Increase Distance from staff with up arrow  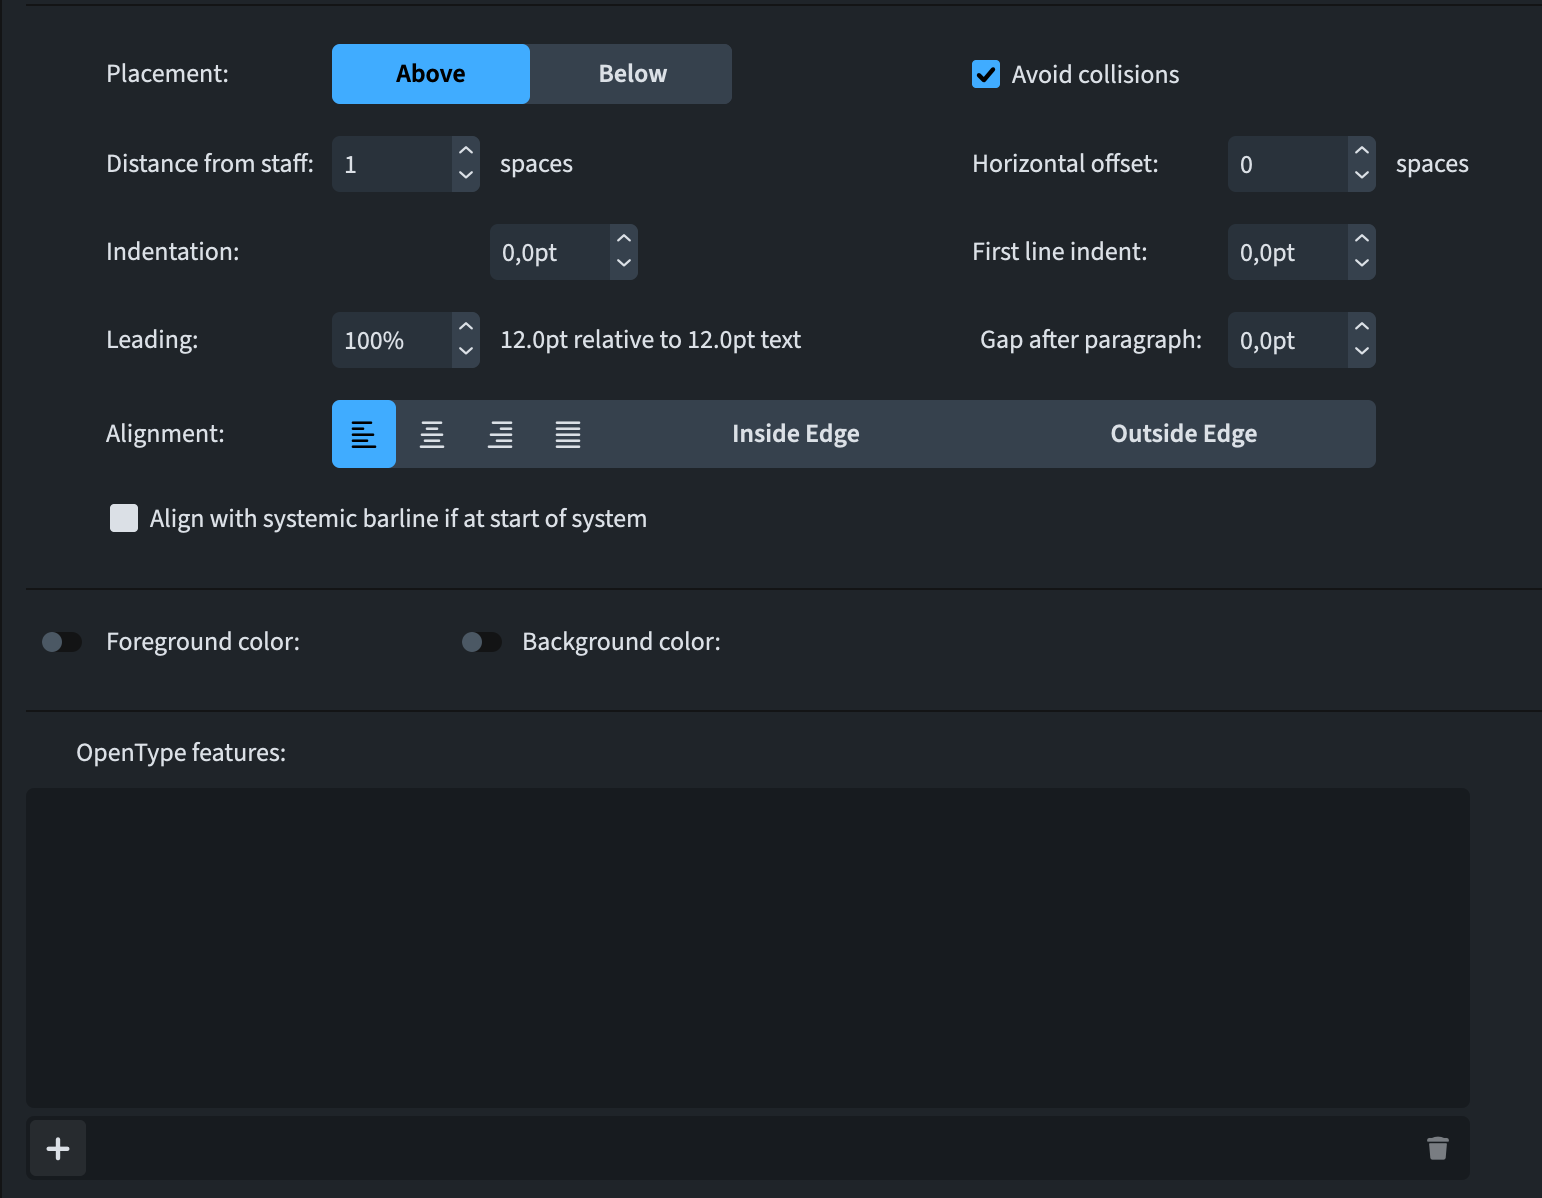click(466, 151)
